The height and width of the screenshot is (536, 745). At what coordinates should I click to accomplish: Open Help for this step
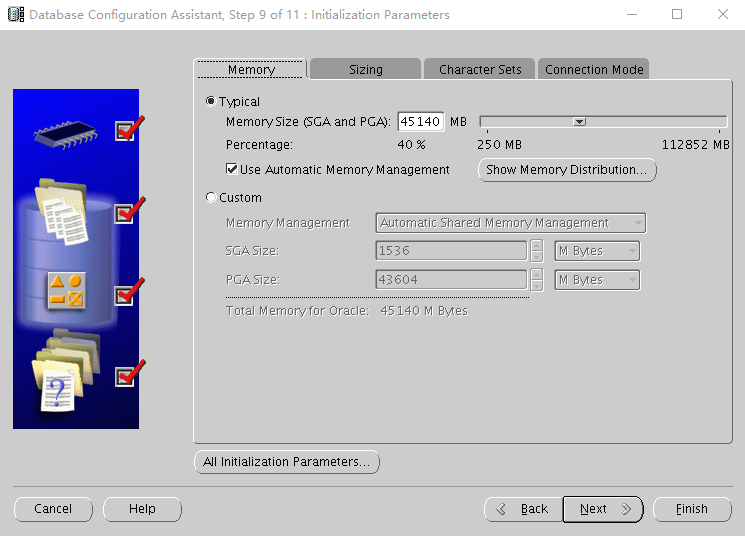142,509
